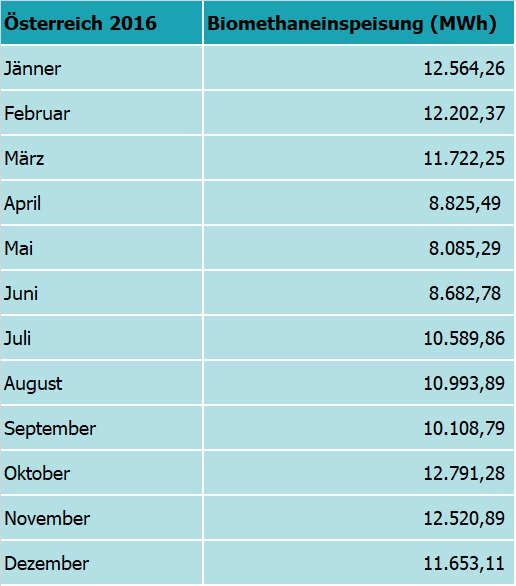Select the value 10.589,86 for Juli
The height and width of the screenshot is (586, 516).
tap(464, 339)
